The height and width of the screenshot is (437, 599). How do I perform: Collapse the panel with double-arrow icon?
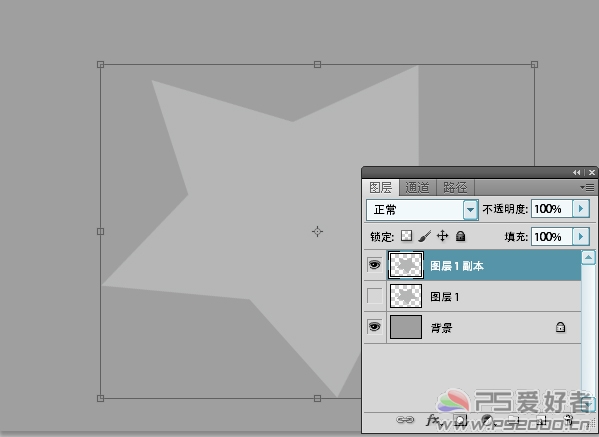[x=576, y=173]
